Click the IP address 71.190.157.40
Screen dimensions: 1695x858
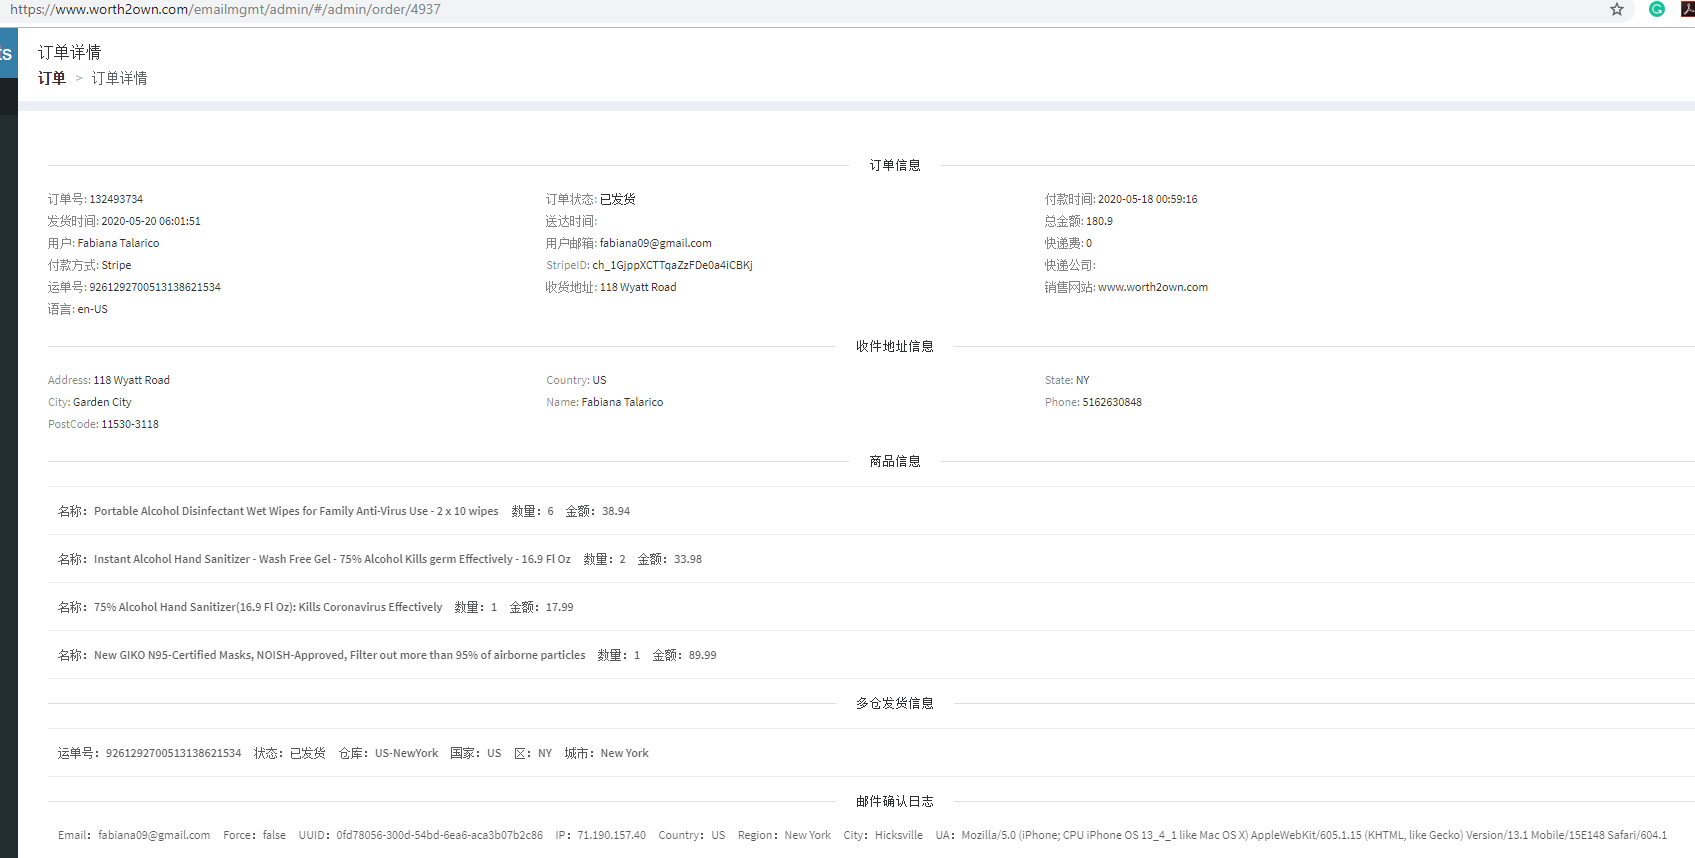pos(611,835)
